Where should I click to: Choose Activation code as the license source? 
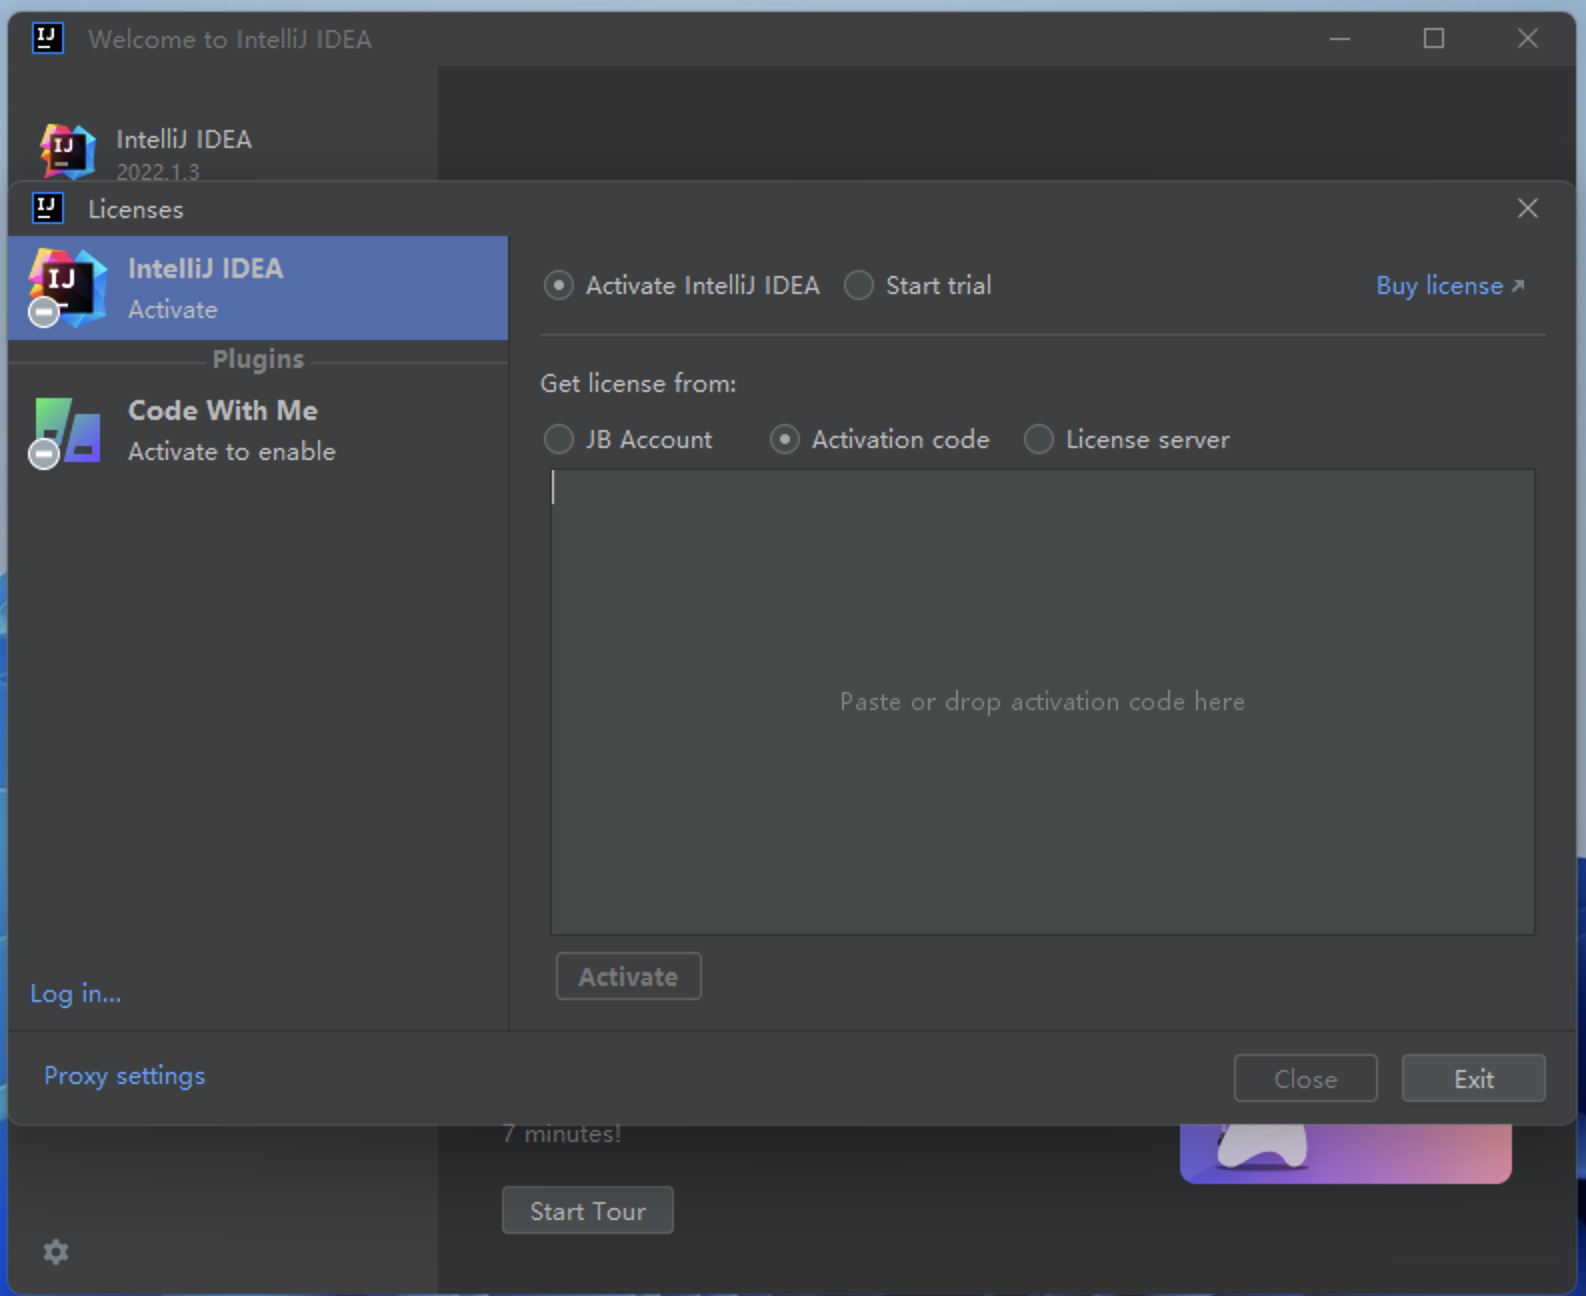pos(784,439)
